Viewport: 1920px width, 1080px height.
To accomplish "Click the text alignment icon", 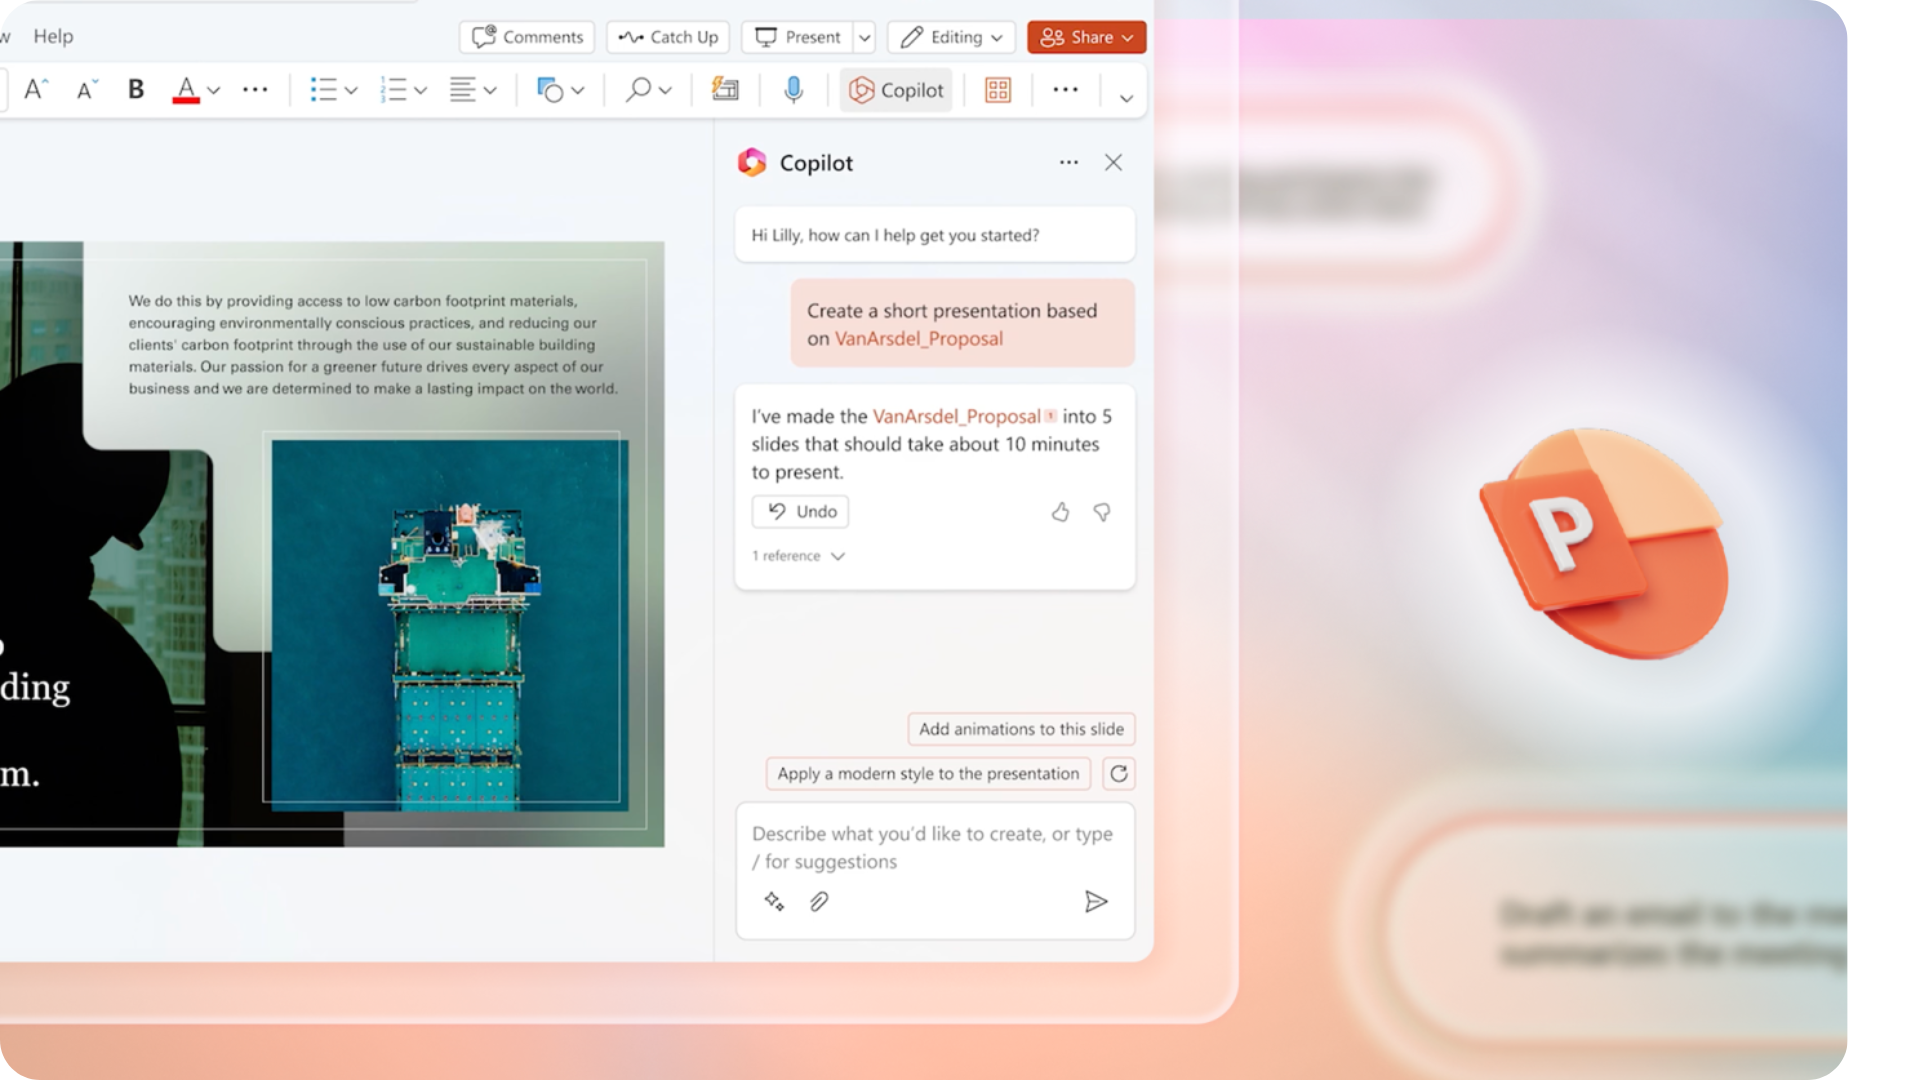I will (x=462, y=90).
